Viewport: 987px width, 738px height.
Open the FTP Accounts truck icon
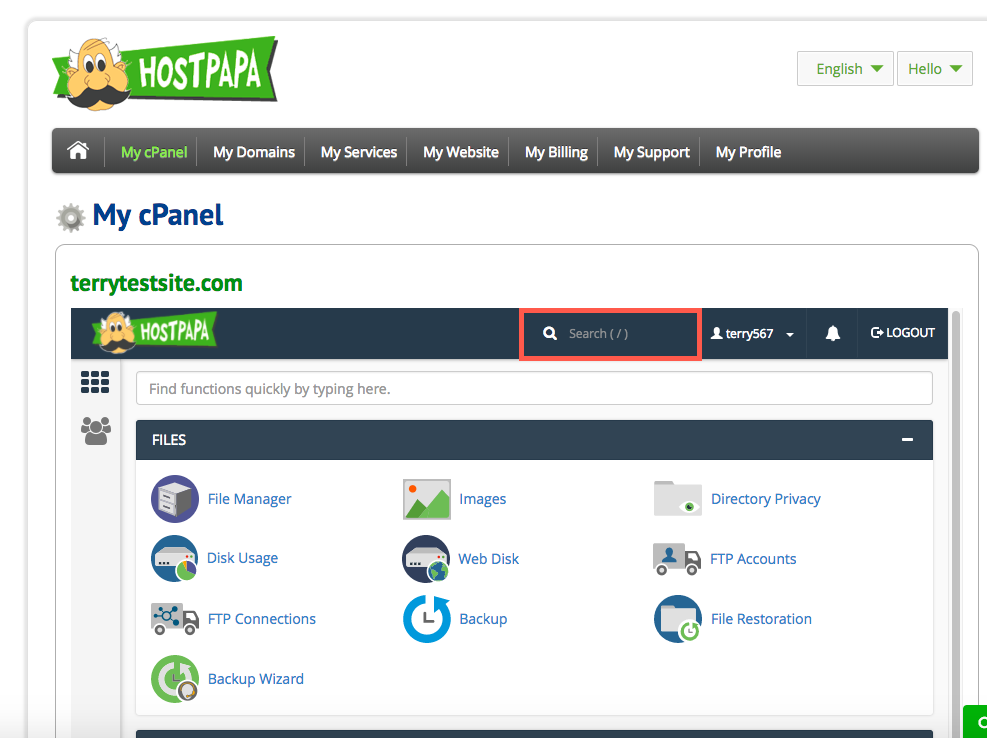pos(677,559)
